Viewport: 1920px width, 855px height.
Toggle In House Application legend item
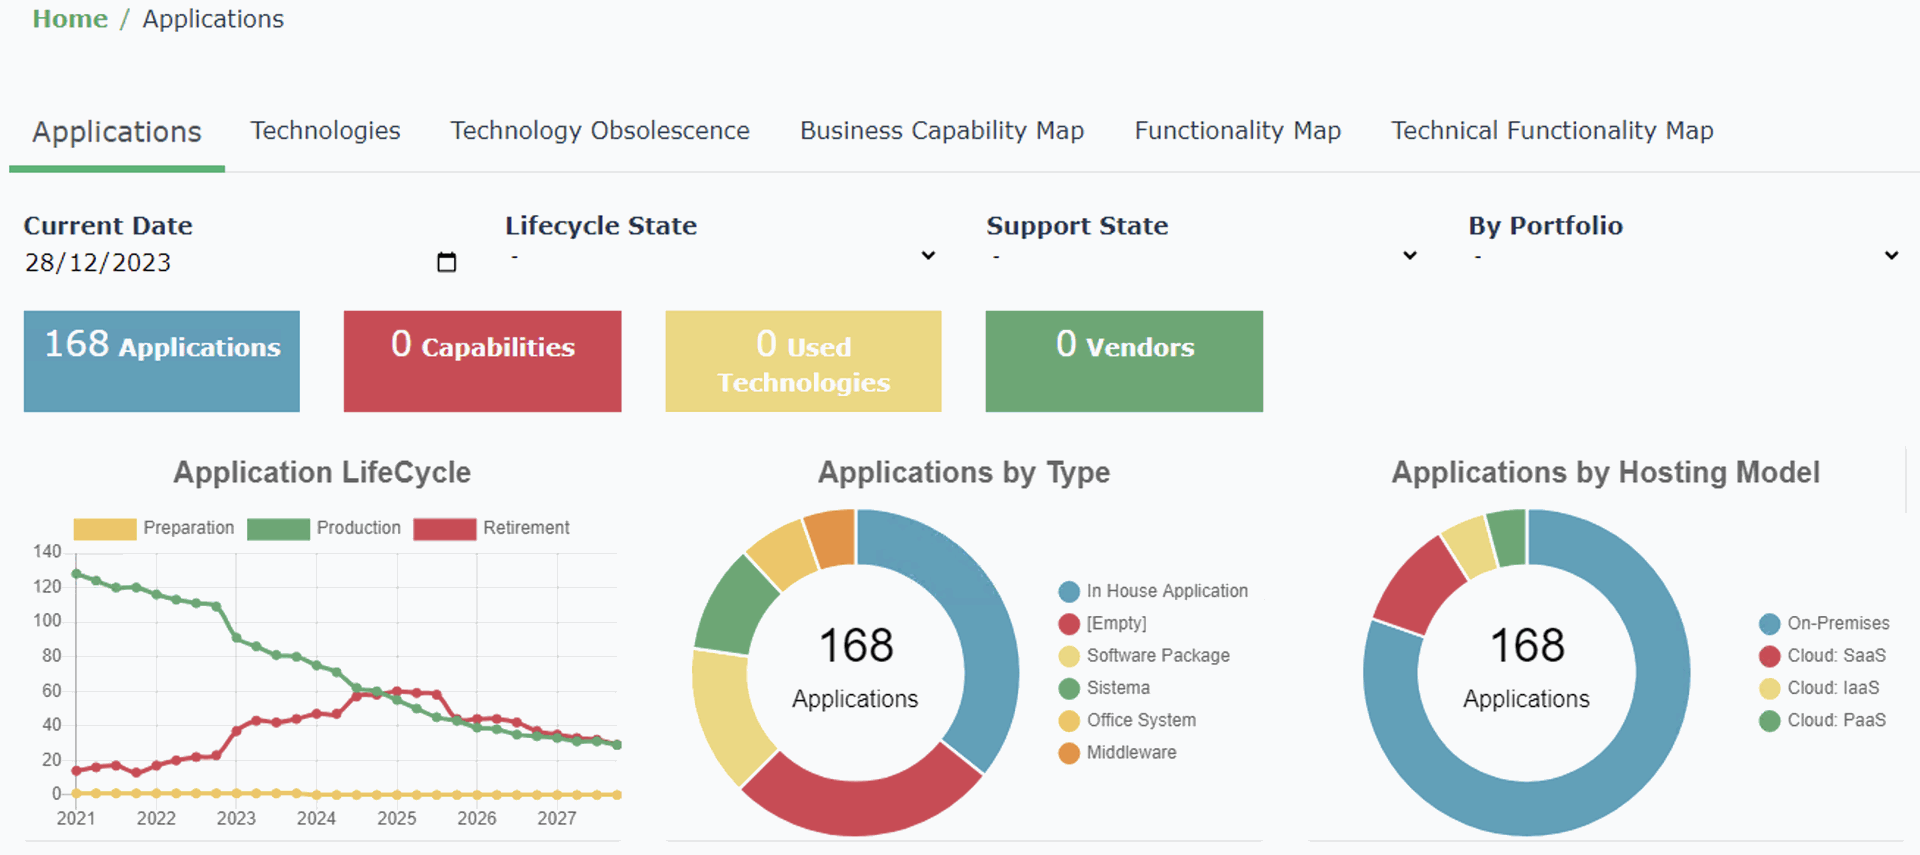[x=1153, y=591]
